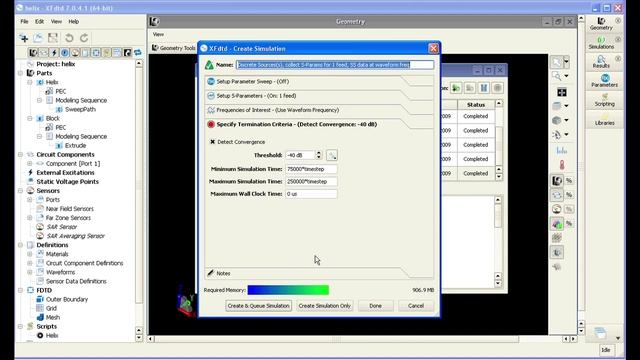Collapse the FDTD tree node

pos(20,290)
